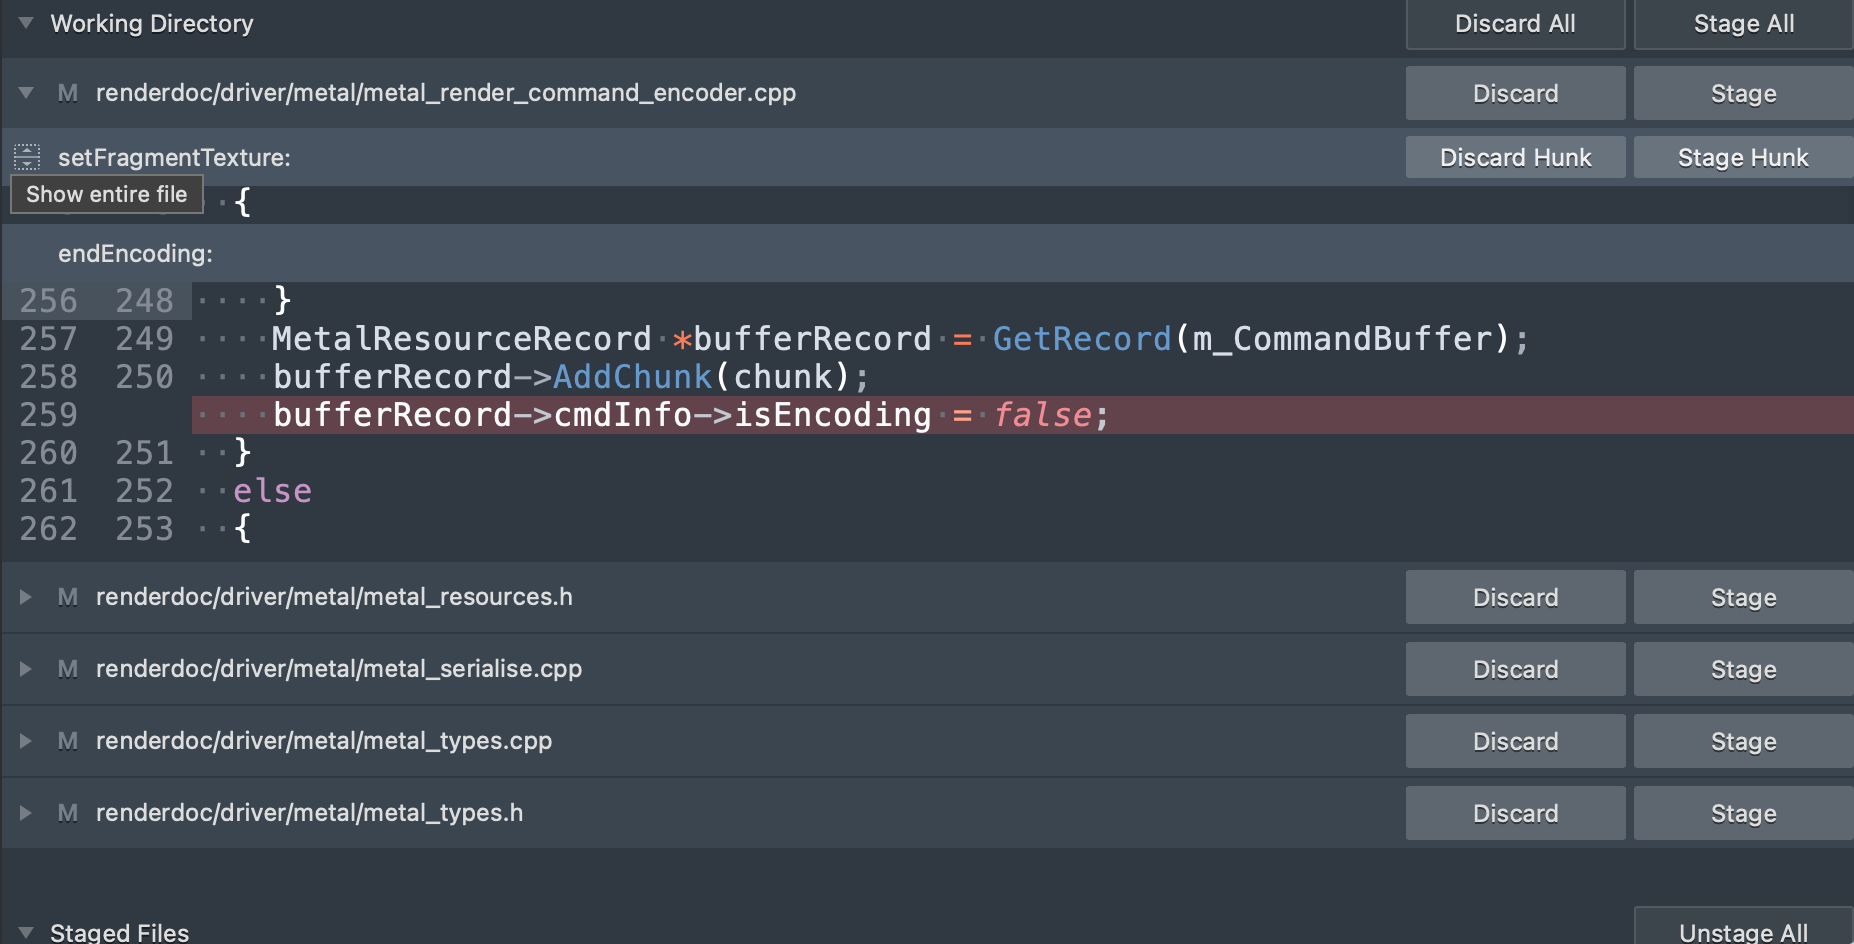
Task: Discard the setFragmentTexture hunk
Action: pos(1515,157)
